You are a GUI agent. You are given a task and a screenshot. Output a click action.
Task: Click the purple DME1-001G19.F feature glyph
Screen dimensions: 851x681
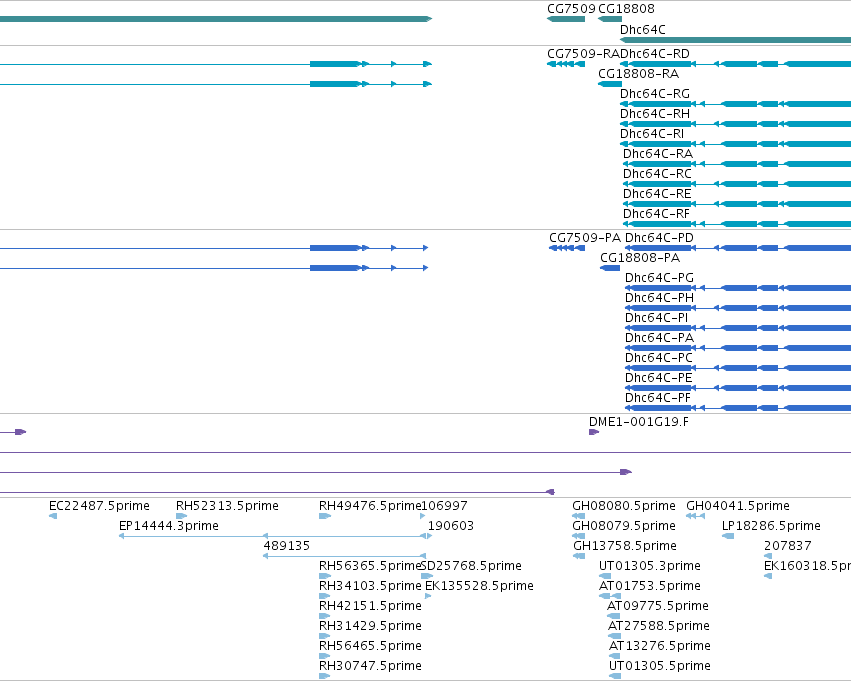click(x=594, y=432)
